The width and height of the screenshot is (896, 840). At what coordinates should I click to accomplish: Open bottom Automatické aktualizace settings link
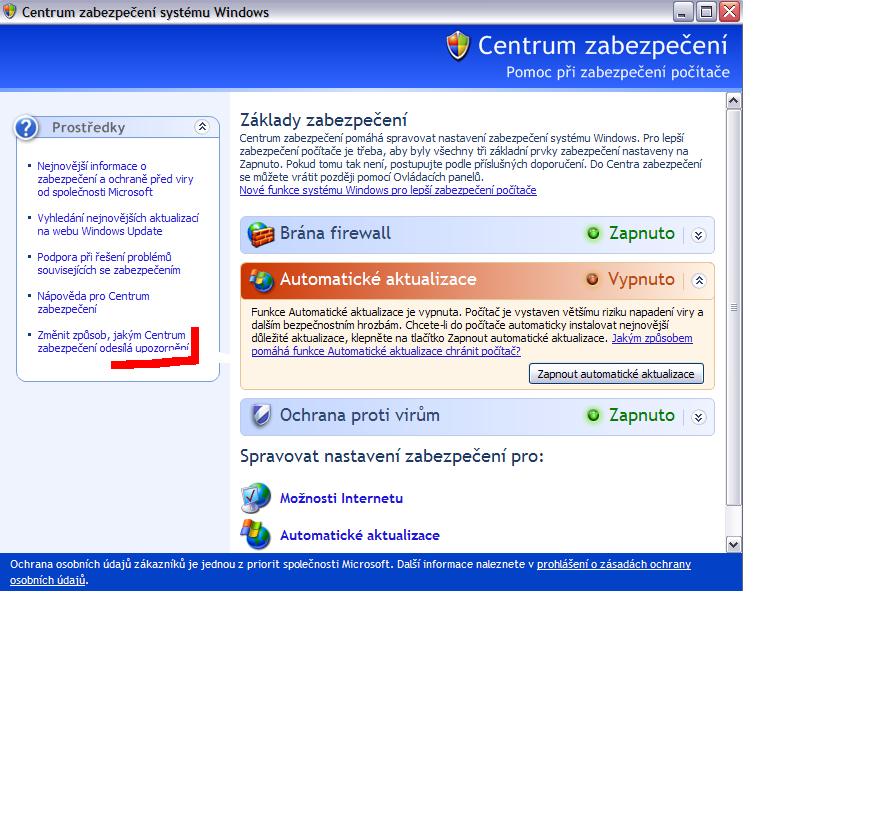tap(359, 535)
